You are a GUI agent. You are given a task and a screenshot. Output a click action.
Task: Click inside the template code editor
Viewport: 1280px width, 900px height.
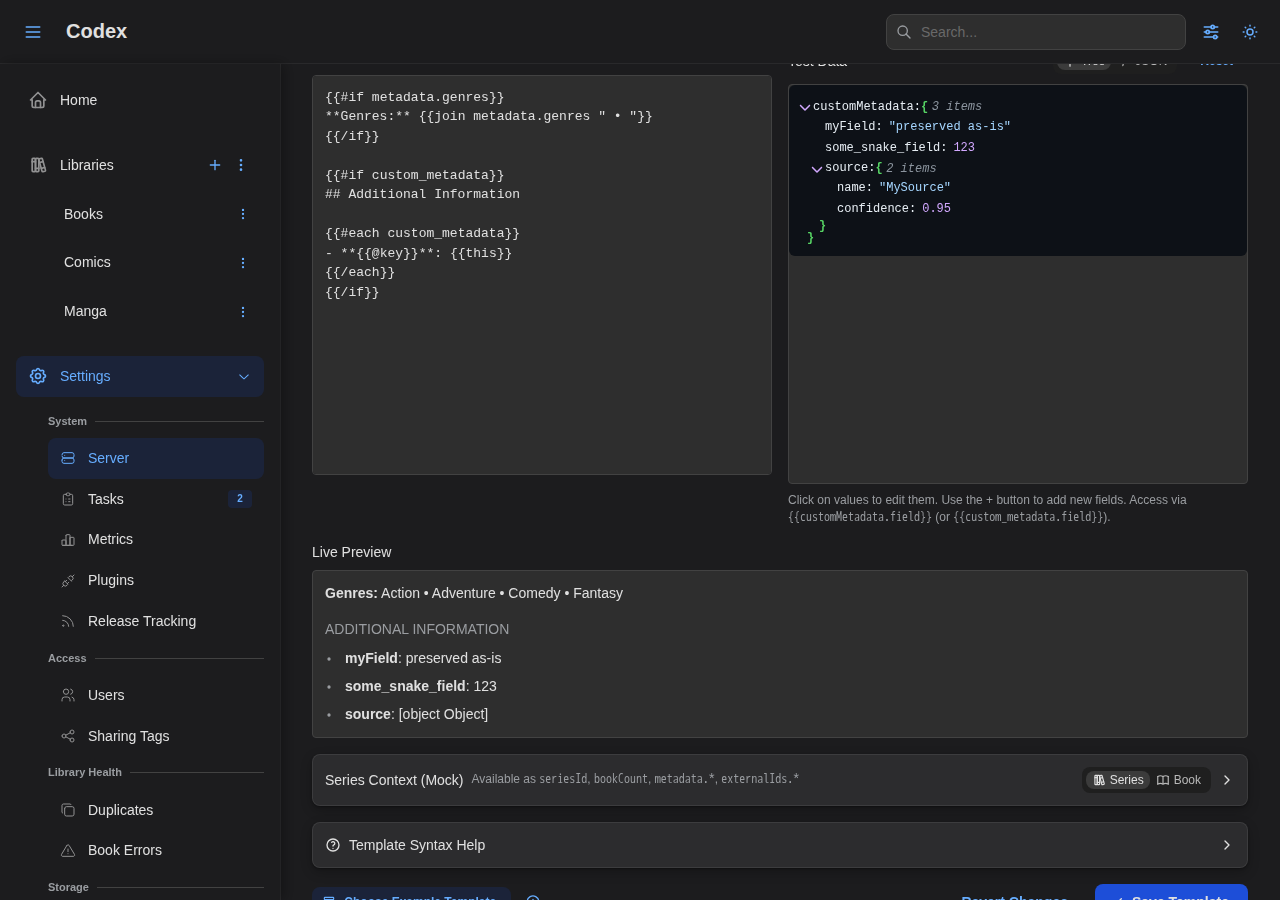point(542,275)
